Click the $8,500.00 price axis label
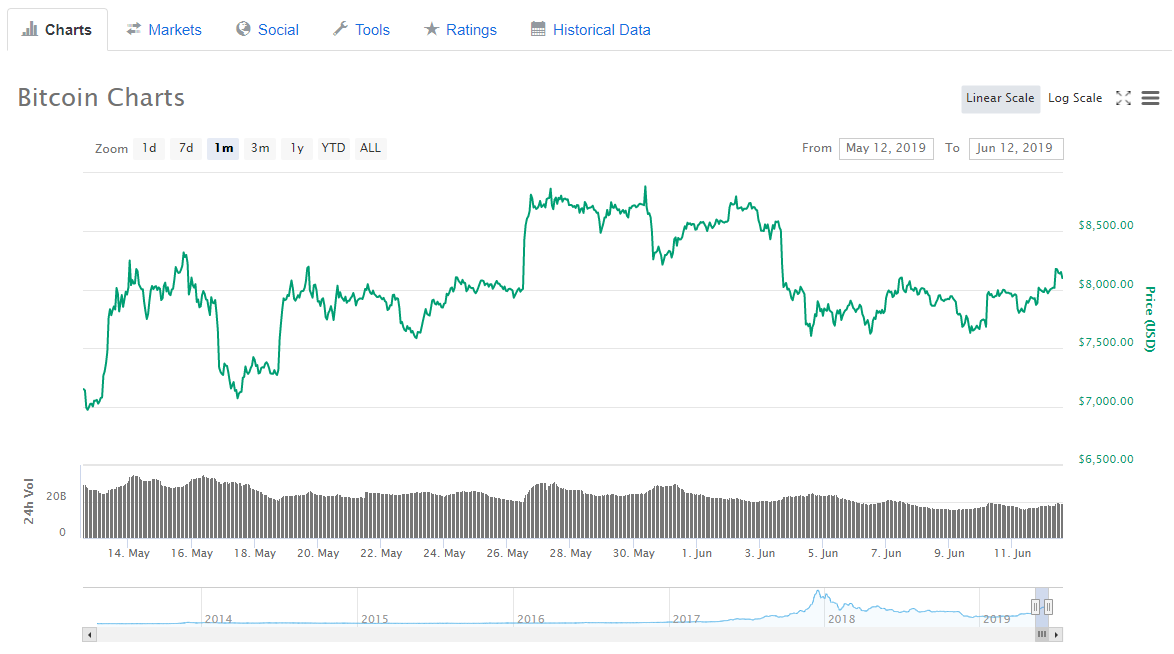 click(x=1105, y=225)
